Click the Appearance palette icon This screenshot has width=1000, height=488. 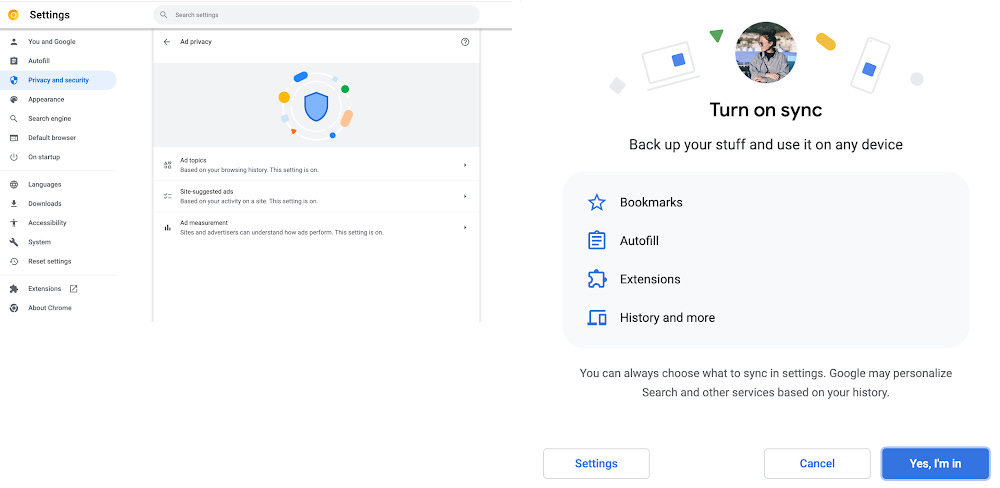[x=14, y=99]
